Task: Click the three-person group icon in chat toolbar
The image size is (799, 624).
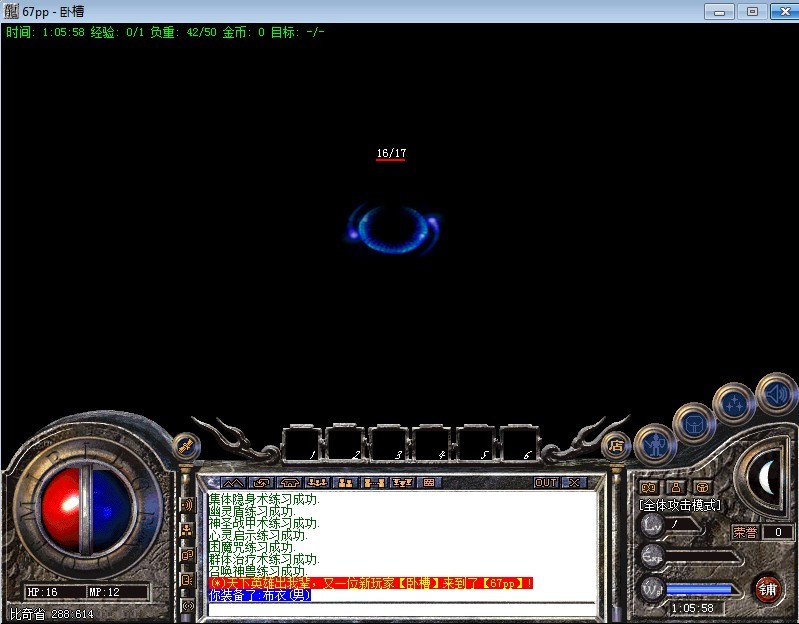Action: pyautogui.click(x=317, y=482)
